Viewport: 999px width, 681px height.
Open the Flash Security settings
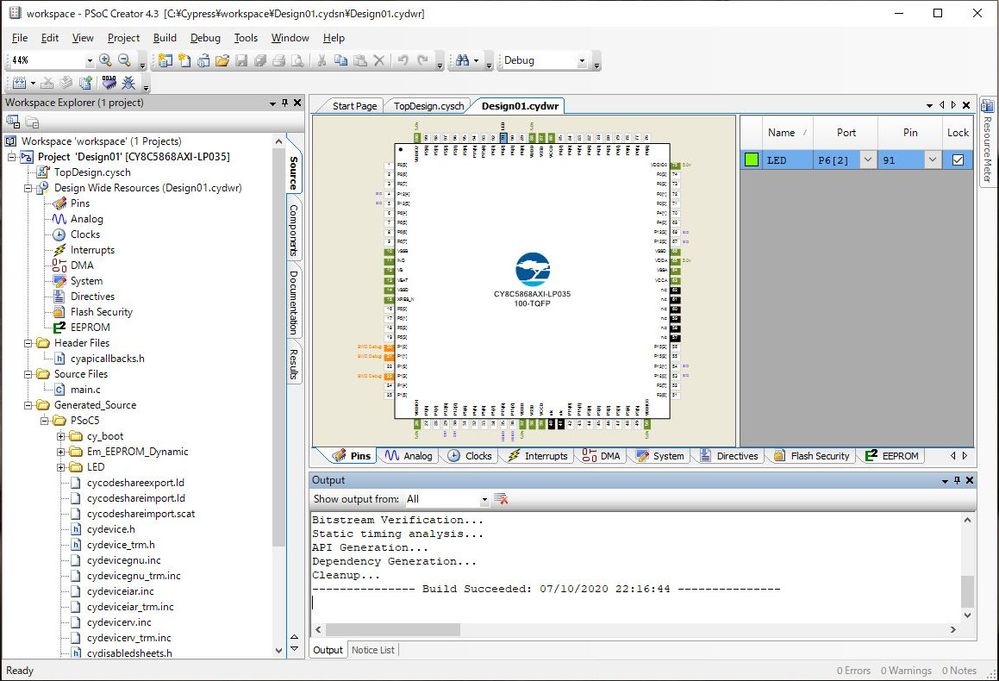[x=811, y=455]
